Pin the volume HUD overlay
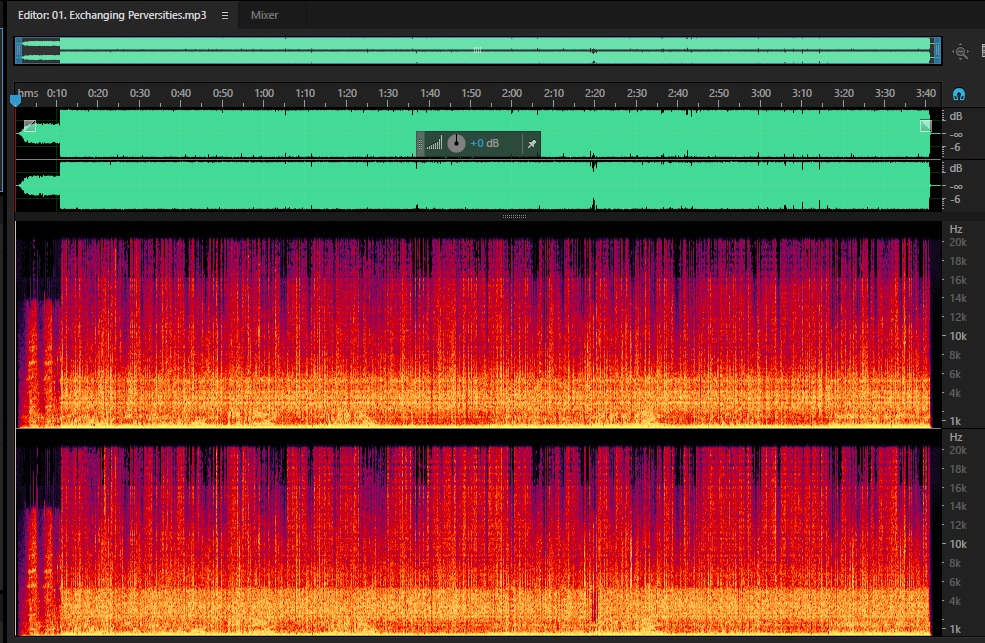Viewport: 985px width, 643px height. click(x=531, y=144)
